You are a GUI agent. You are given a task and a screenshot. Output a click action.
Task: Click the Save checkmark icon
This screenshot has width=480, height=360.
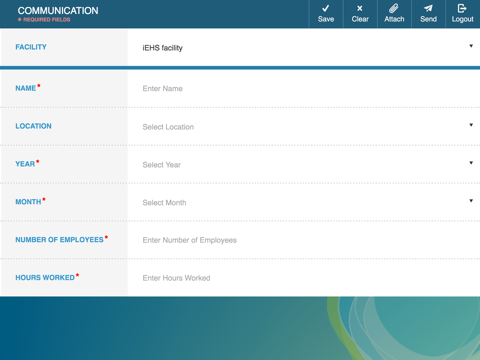click(326, 8)
